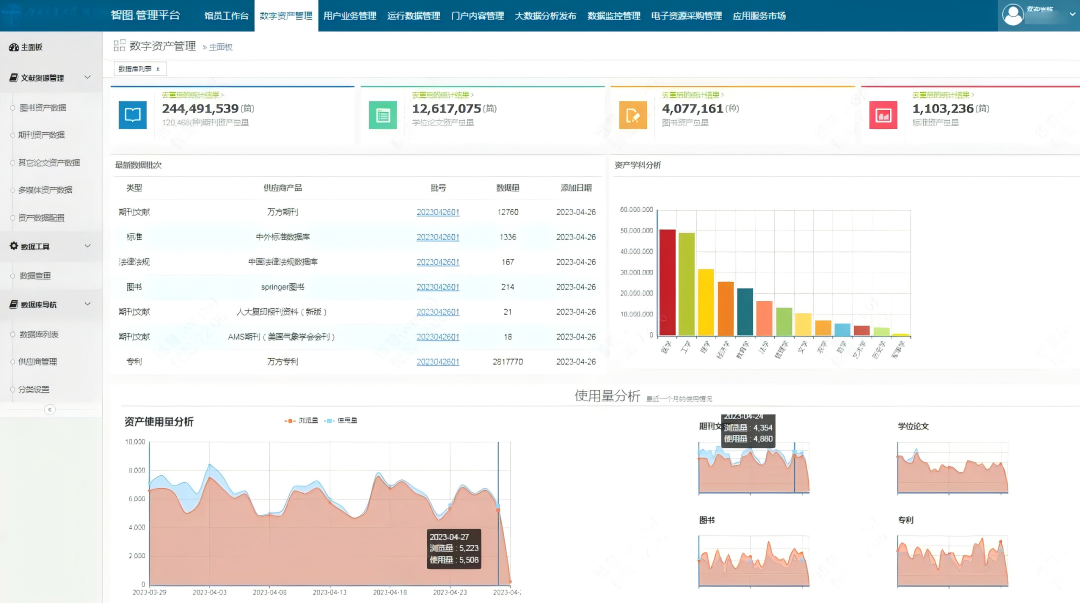
Task: Open the 用户业务管理 top menu
Action: coord(350,16)
